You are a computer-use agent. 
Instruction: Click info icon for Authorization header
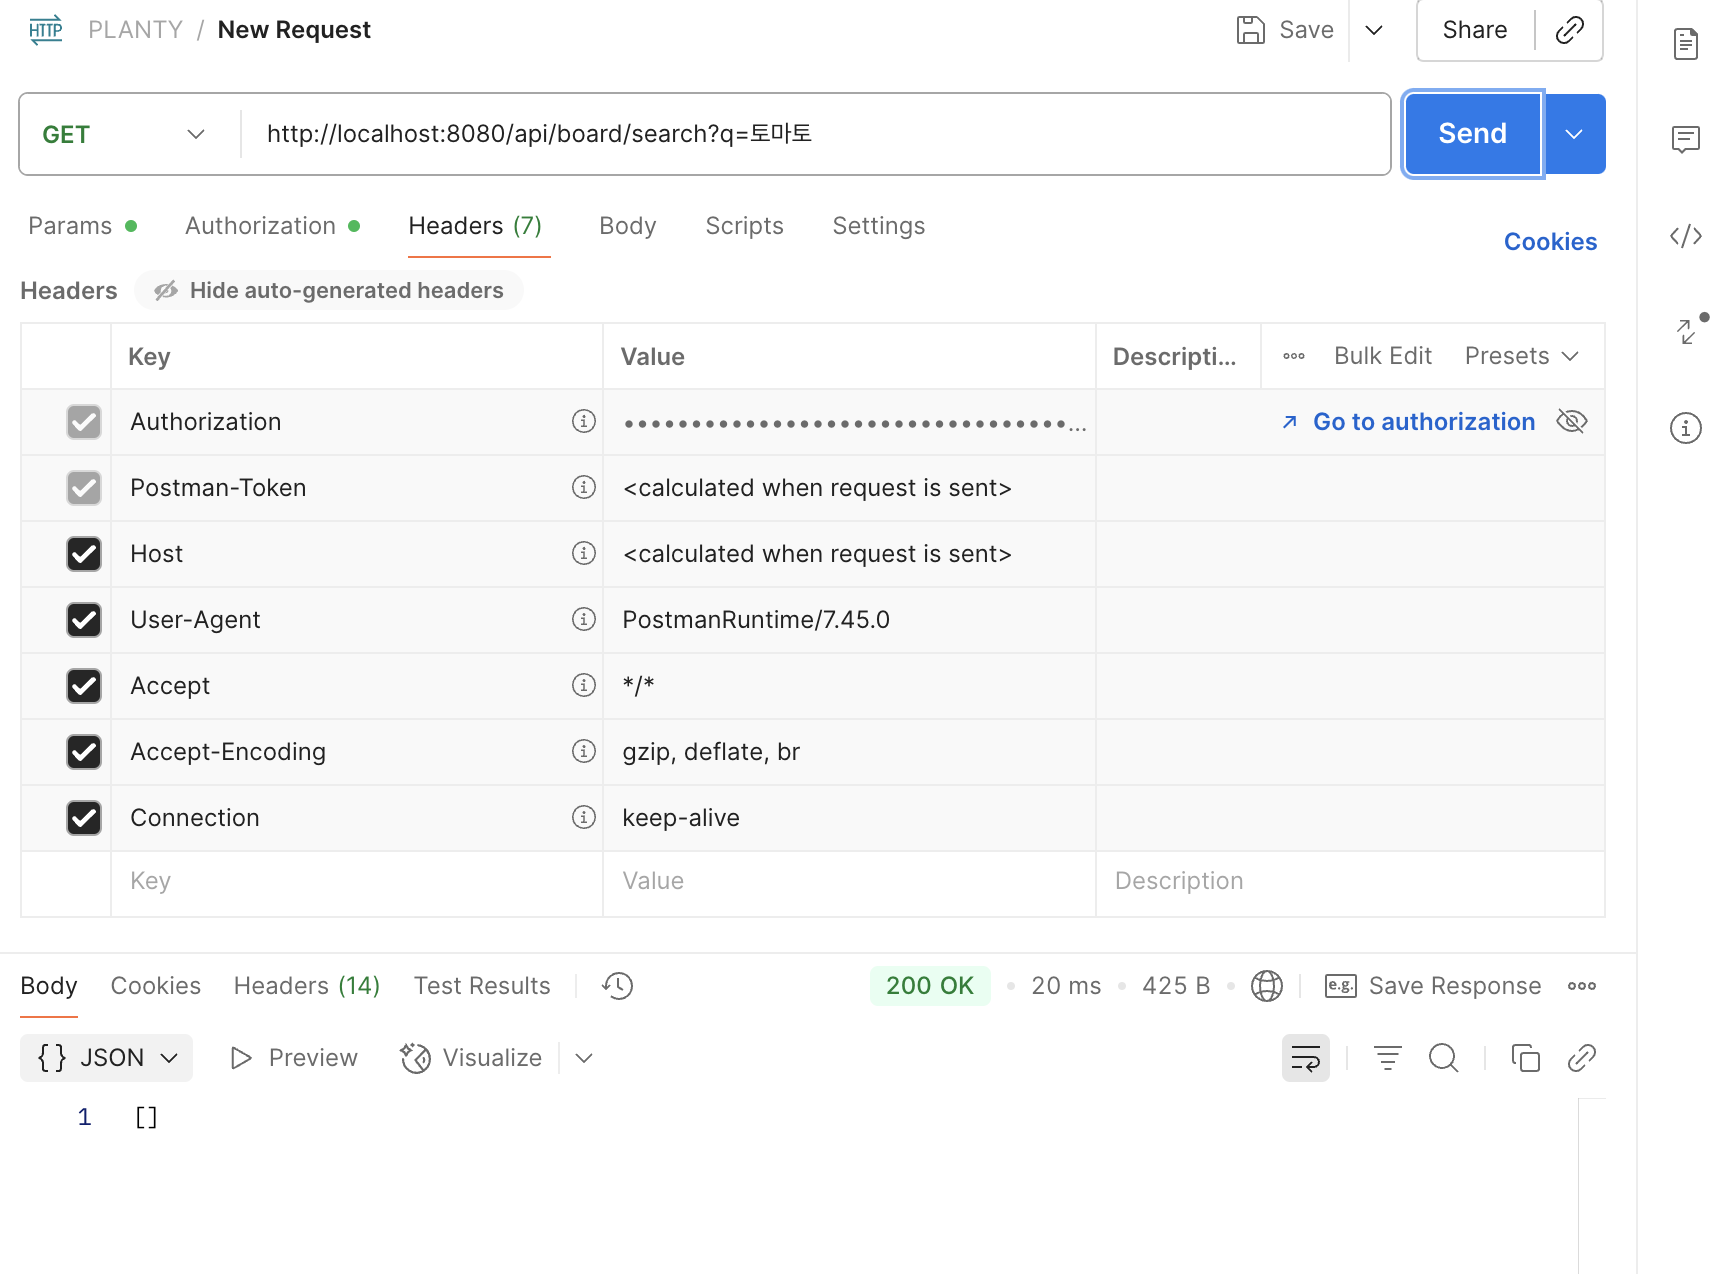coord(584,421)
